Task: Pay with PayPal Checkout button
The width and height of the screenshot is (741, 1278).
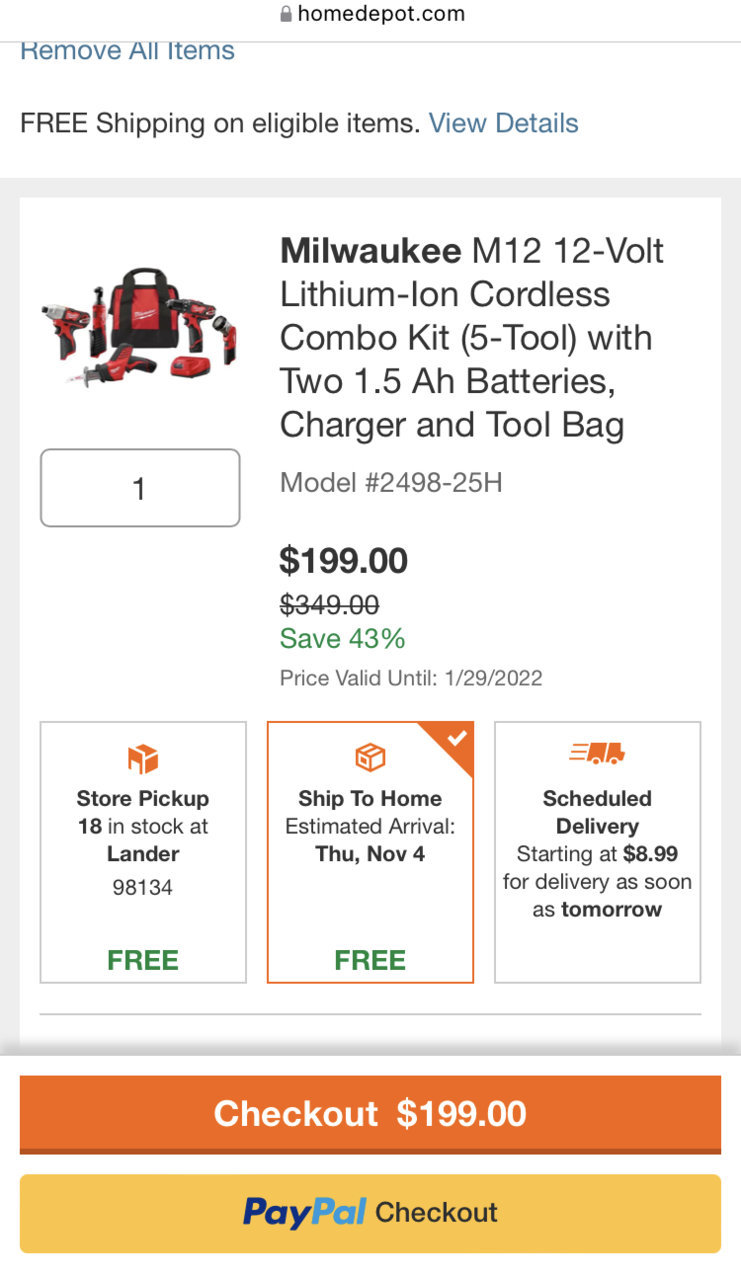Action: [370, 1213]
